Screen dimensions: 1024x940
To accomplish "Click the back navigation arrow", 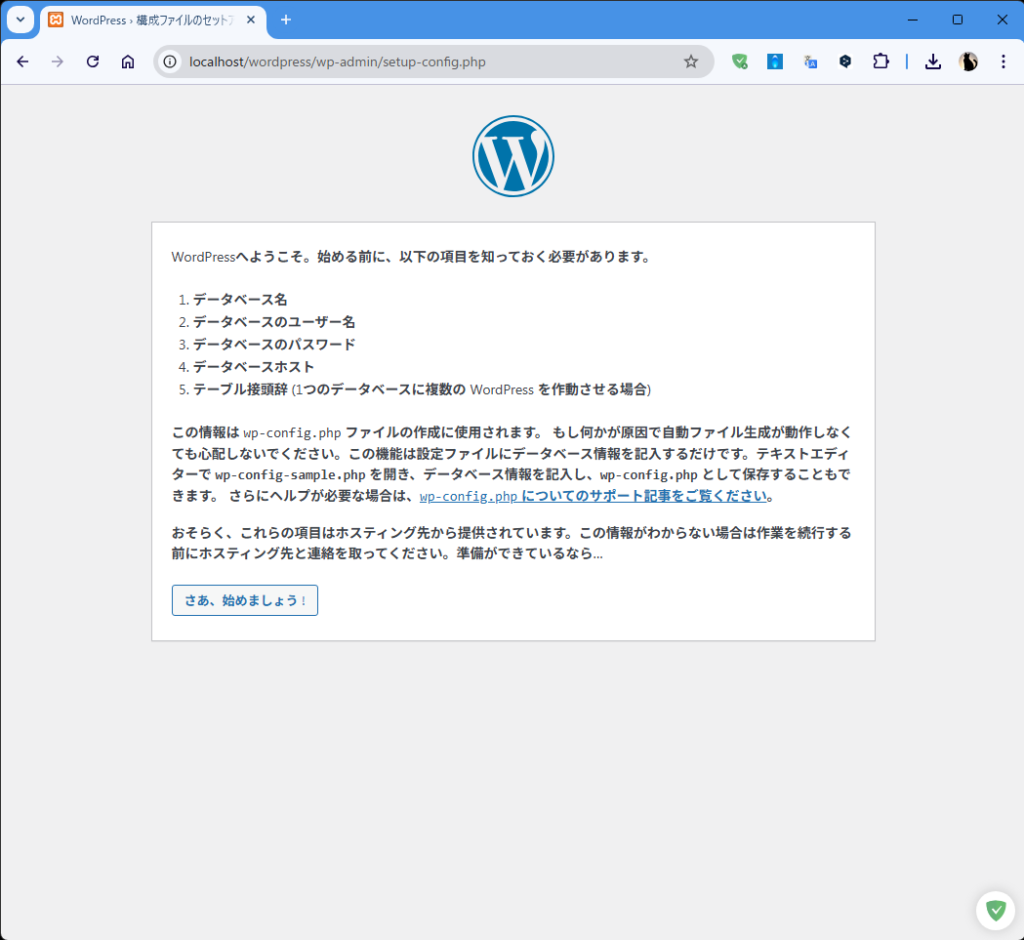I will coord(23,62).
